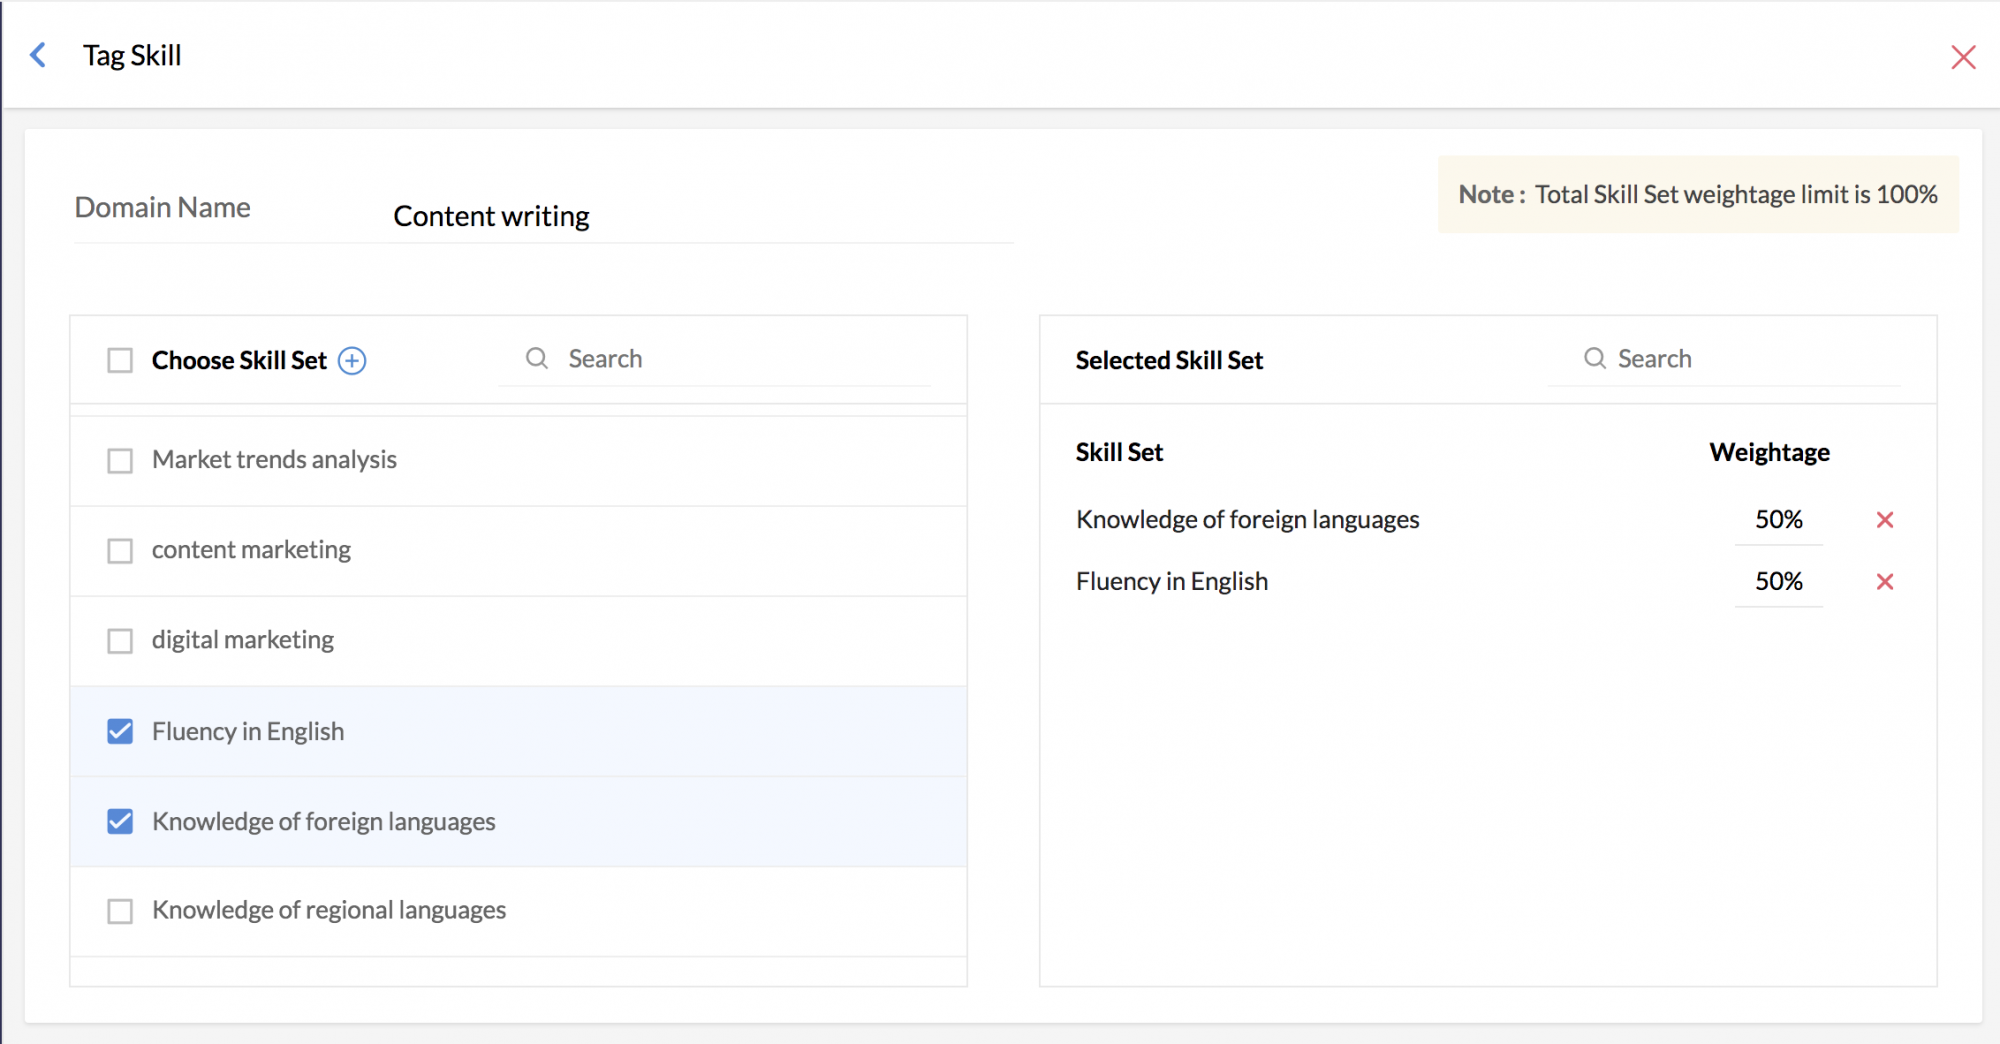This screenshot has width=2000, height=1044.
Task: Toggle the Choose Skill Set select-all checkbox
Action: pos(120,360)
